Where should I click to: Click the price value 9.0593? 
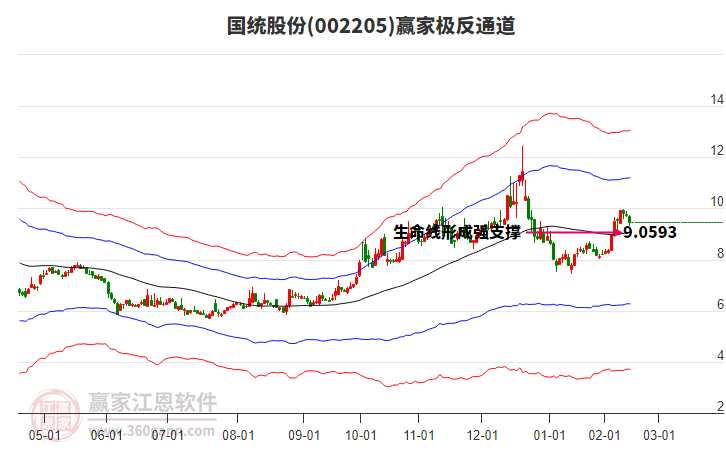650,232
